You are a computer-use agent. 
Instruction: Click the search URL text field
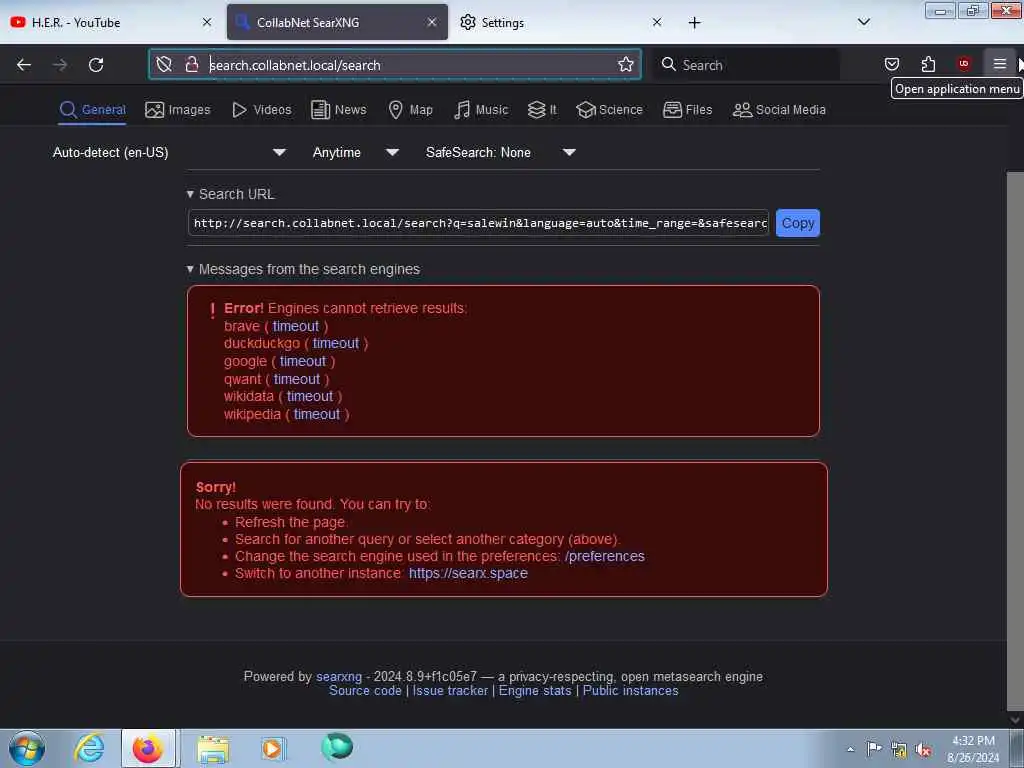pos(479,223)
